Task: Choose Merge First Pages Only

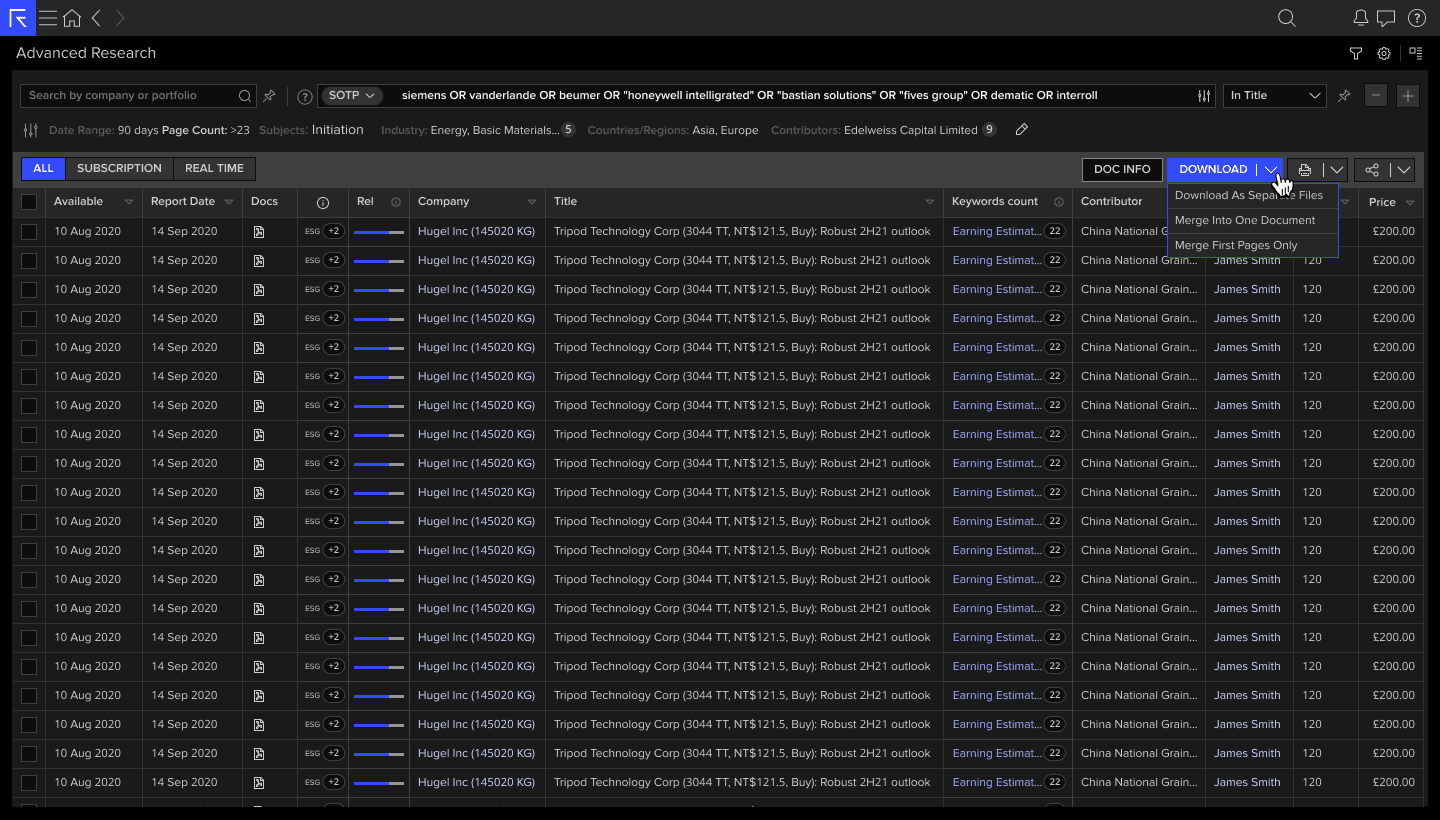Action: point(1252,245)
